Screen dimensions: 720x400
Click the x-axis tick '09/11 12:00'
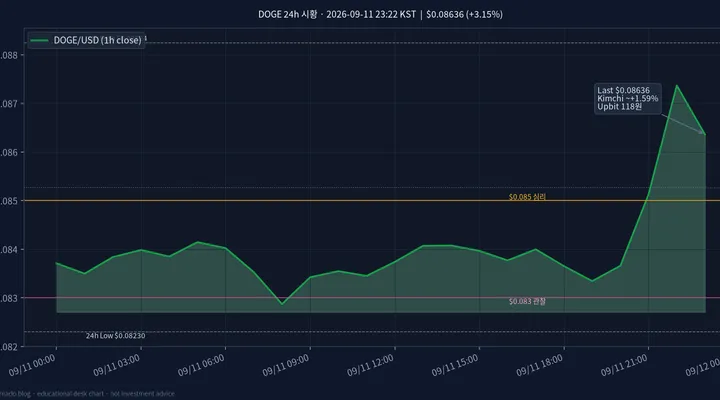tap(371, 366)
